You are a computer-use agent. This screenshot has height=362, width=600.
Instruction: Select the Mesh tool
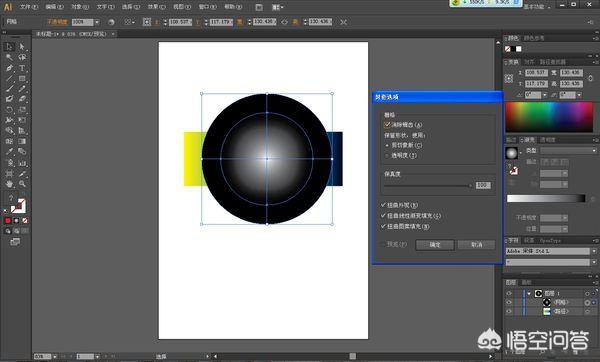click(x=9, y=141)
